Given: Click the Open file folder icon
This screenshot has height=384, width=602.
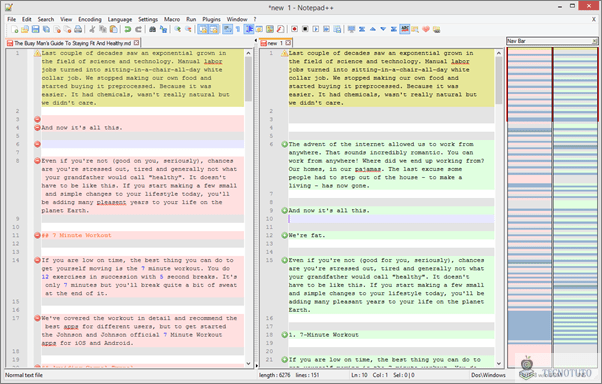Looking at the screenshot, I should coord(25,29).
